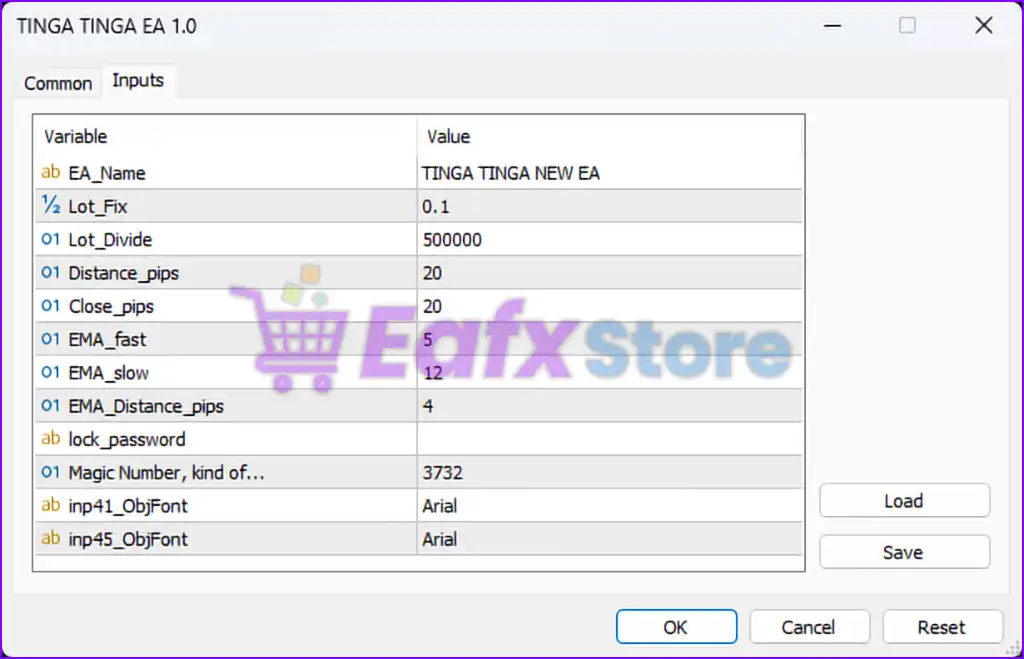Click the string type icon beside inp41_ObjFont
The height and width of the screenshot is (659, 1024).
(x=50, y=506)
